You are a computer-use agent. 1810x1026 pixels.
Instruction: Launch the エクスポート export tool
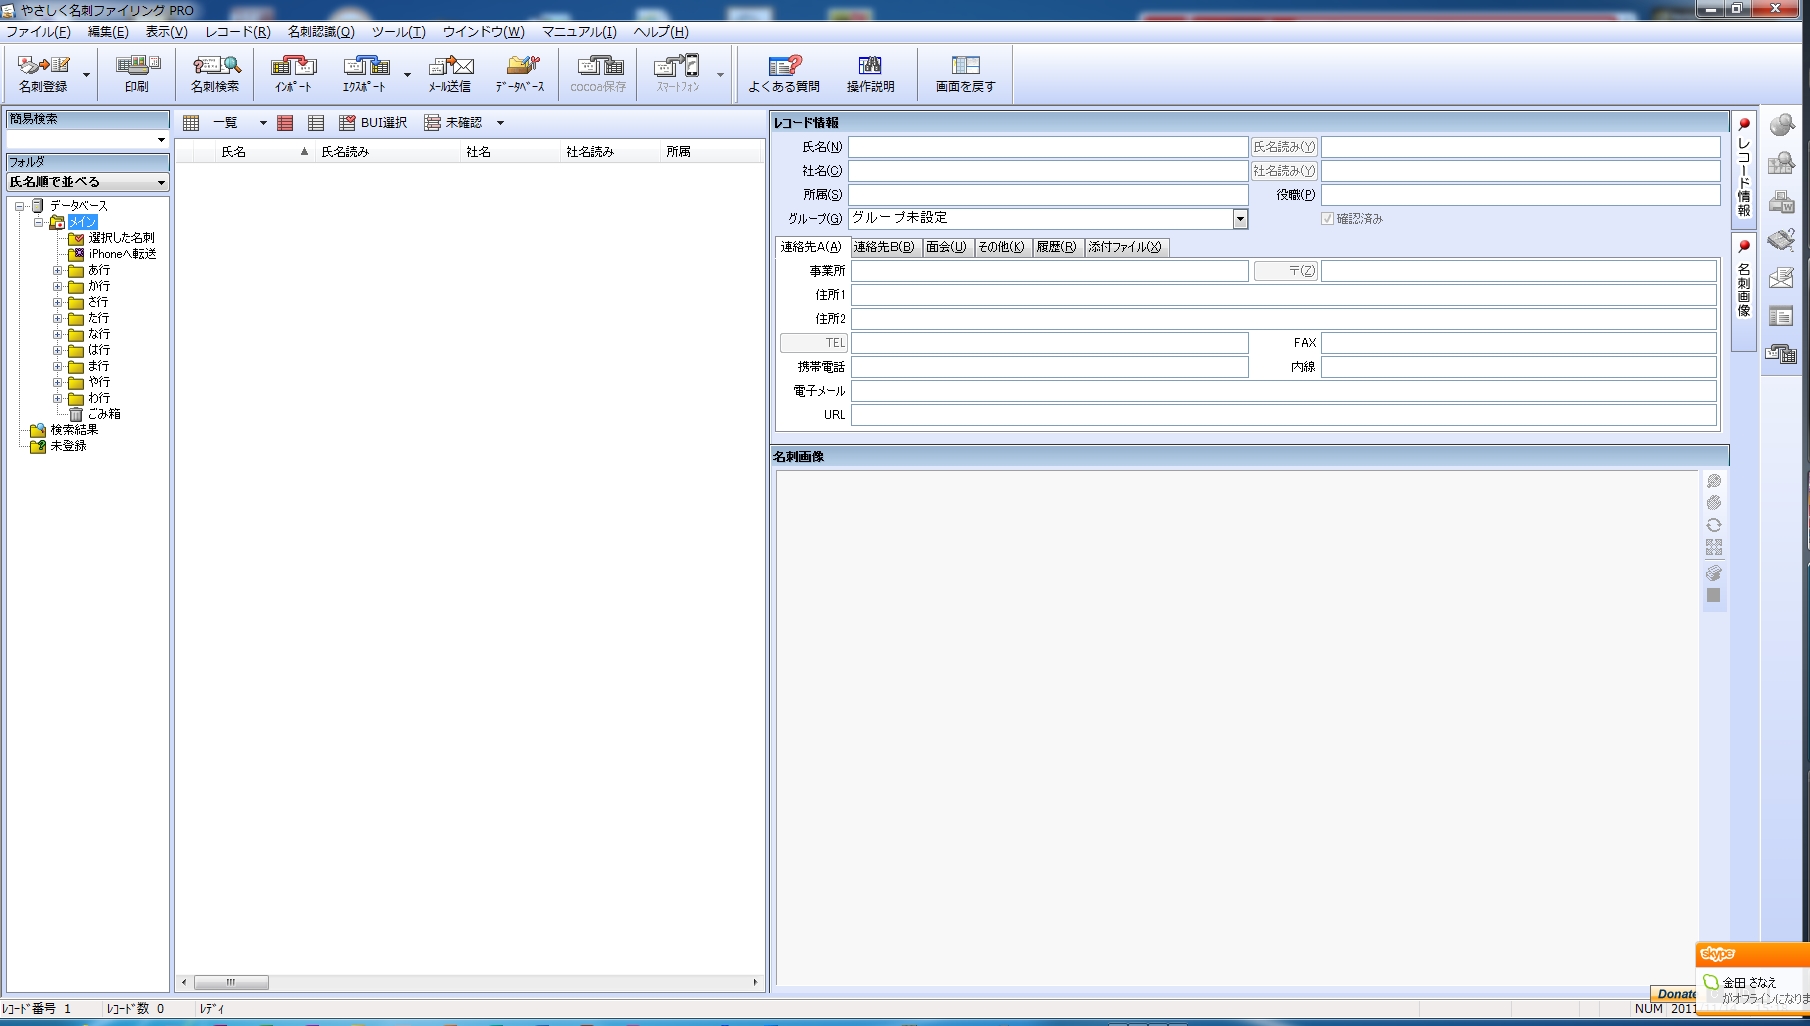coord(365,74)
